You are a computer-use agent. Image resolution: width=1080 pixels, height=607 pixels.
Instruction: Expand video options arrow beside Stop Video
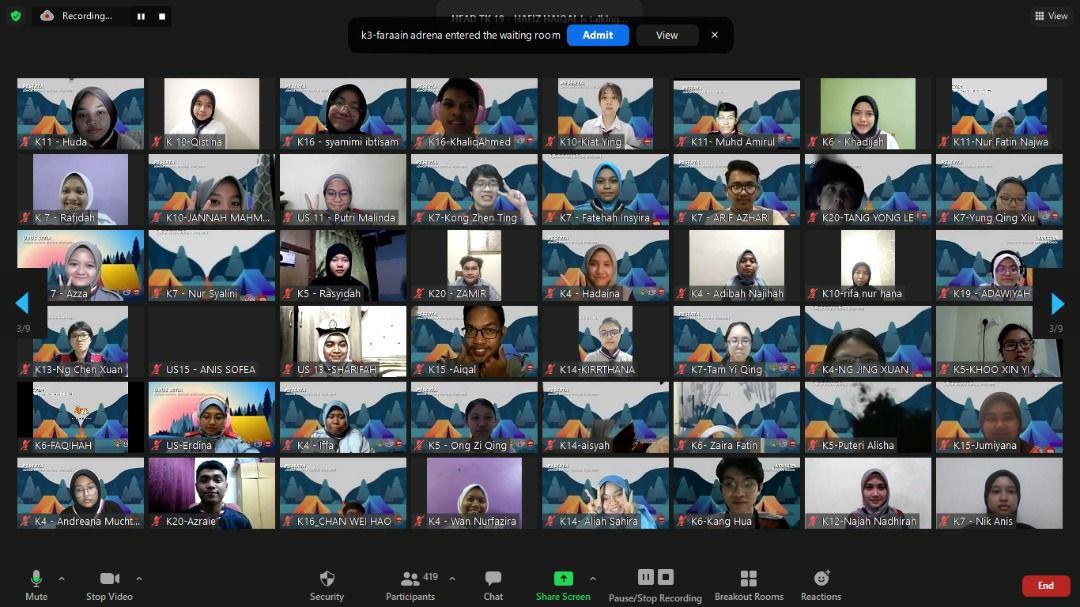click(139, 578)
